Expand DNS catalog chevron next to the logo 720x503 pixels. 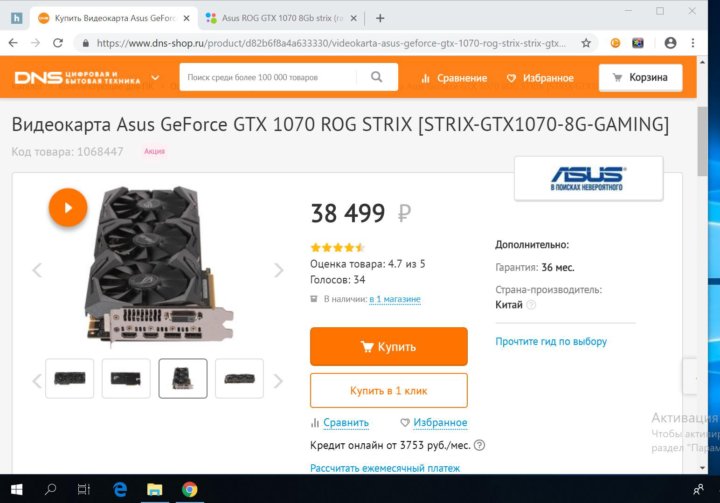point(155,78)
